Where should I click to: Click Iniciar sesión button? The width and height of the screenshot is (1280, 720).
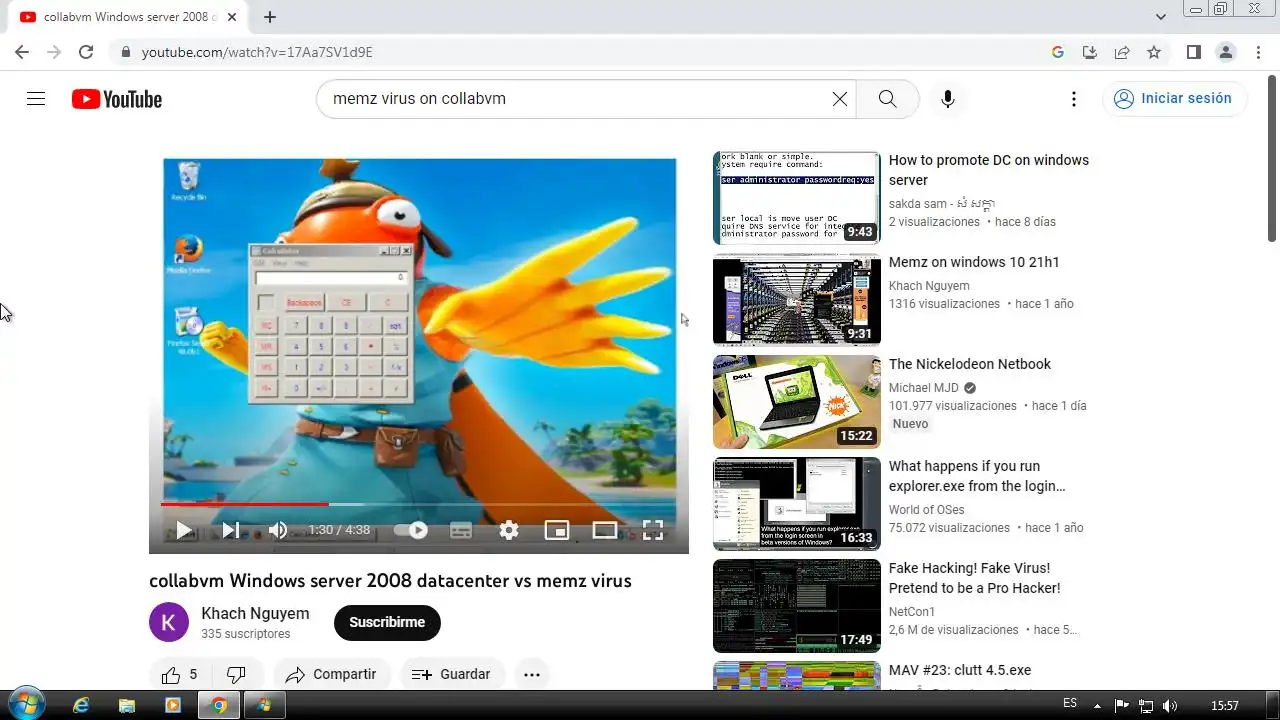point(1174,98)
